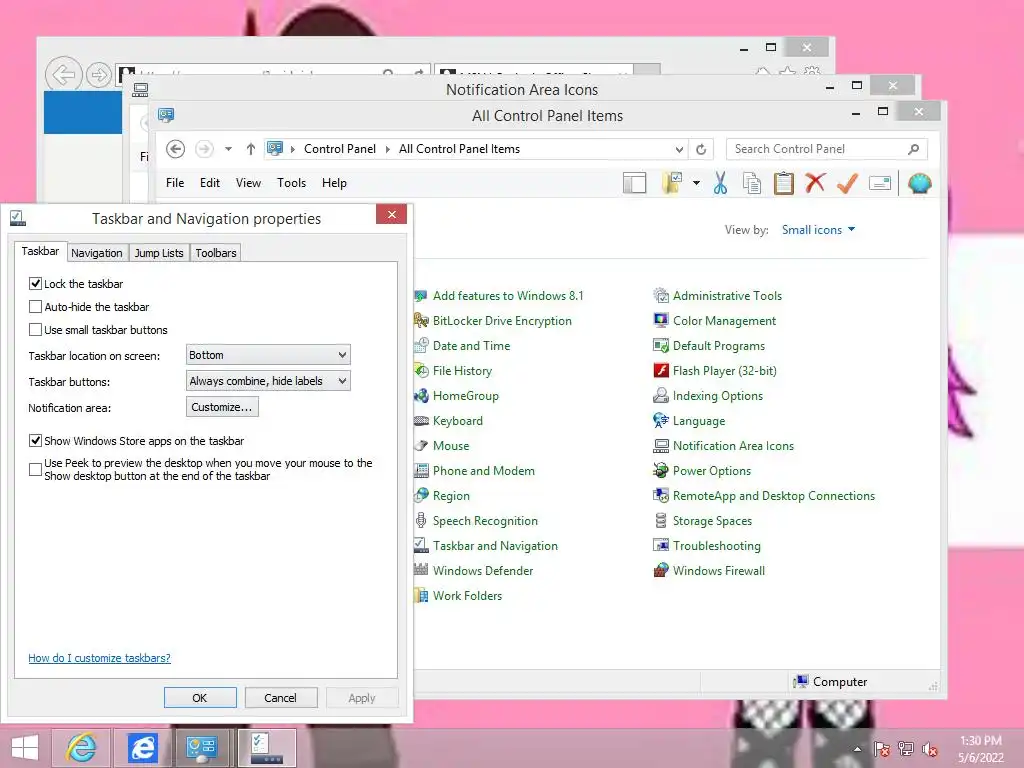Enable Auto-hide the taskbar checkbox

[x=35, y=306]
